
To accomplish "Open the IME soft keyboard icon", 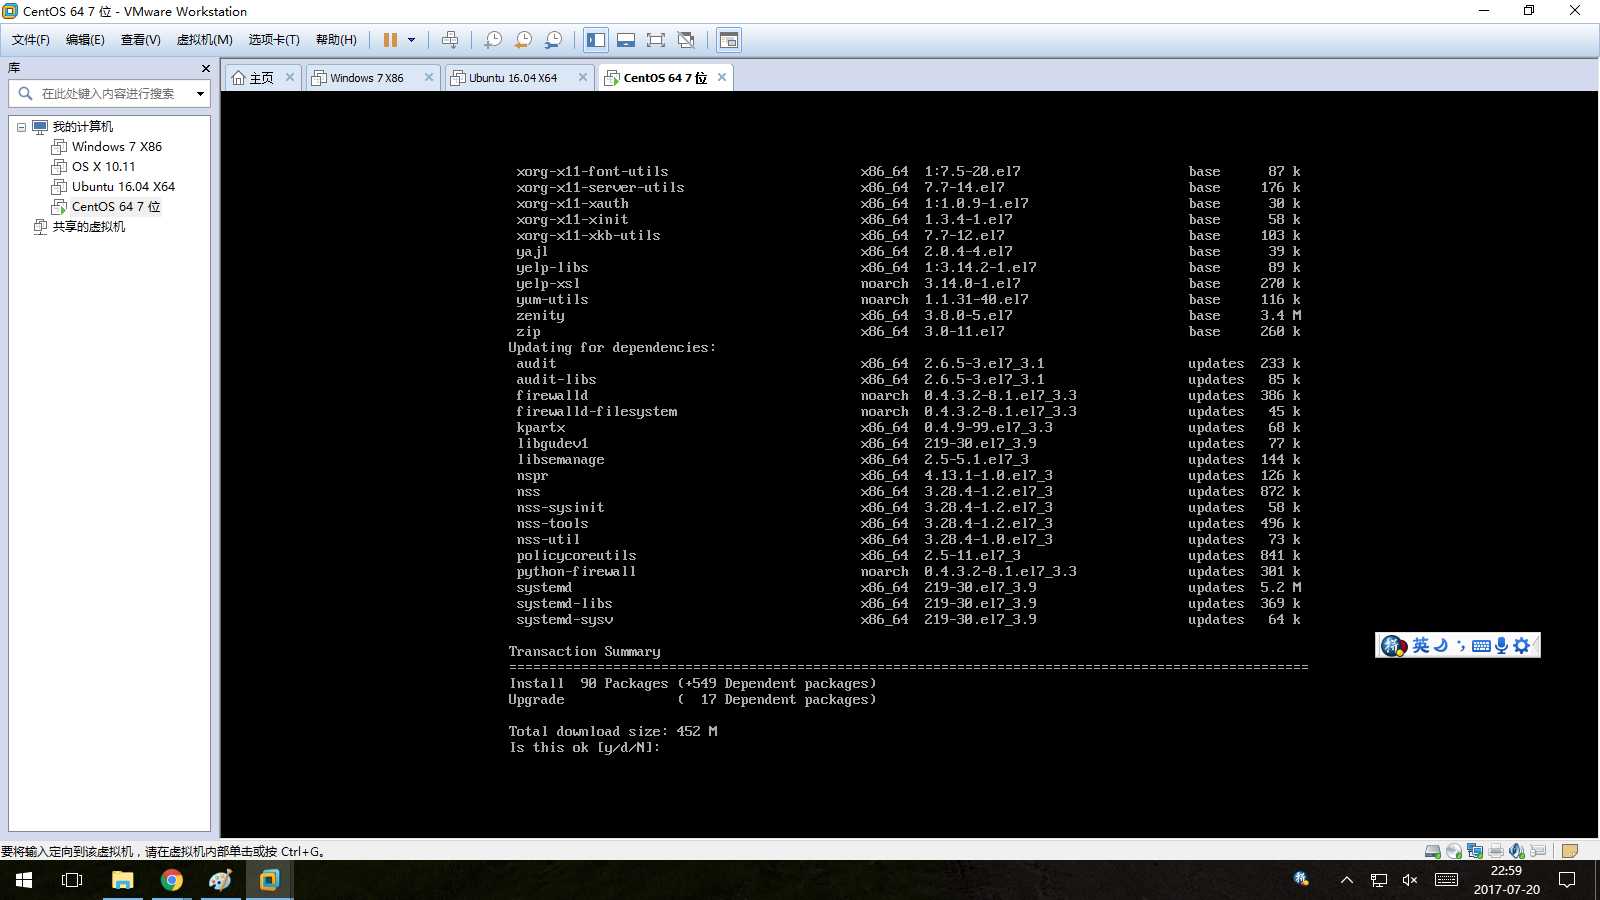I will [1481, 646].
